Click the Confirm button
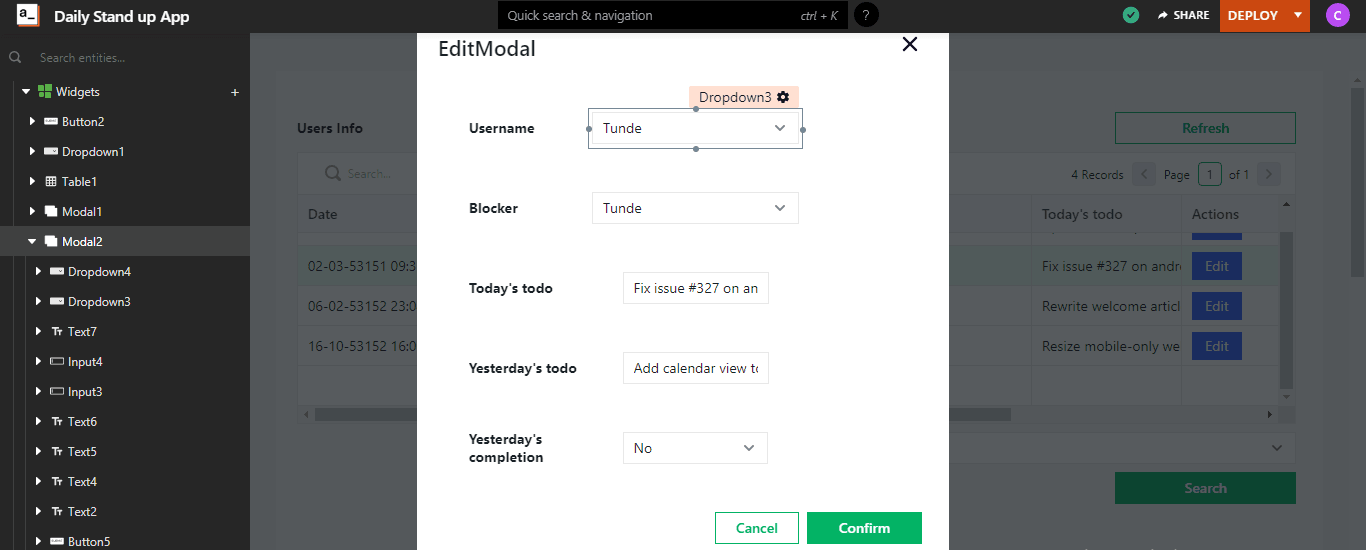Image resolution: width=1366 pixels, height=552 pixels. point(864,528)
